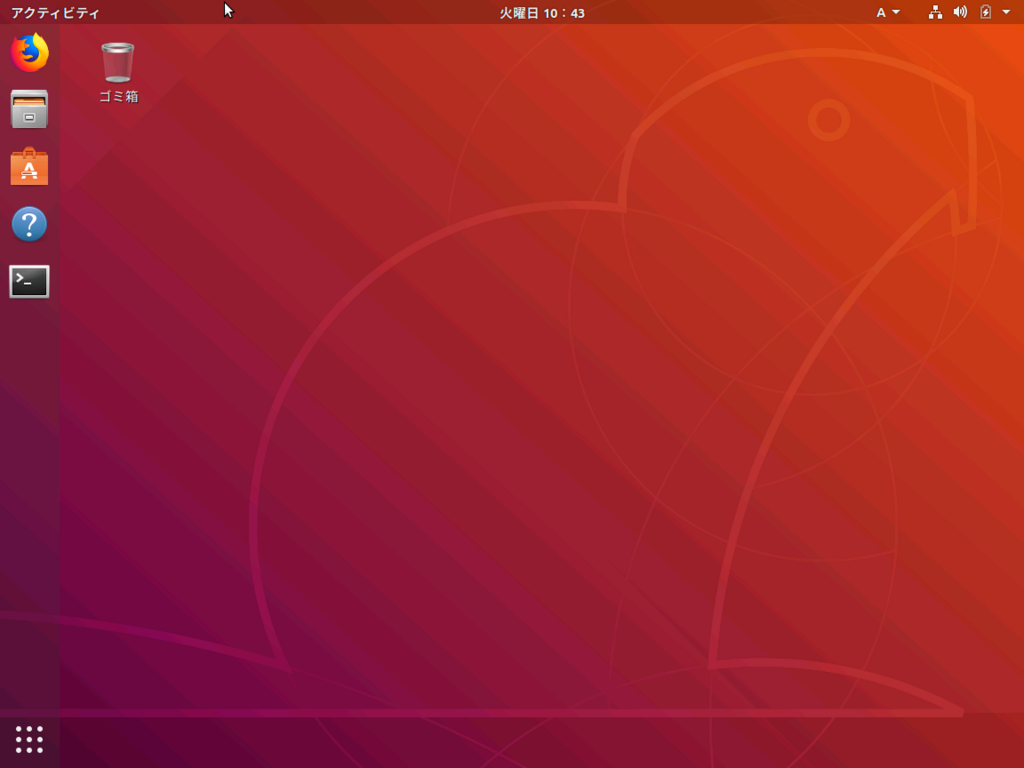Screen dimensions: 1024x768
Task: Click the volume speaker icon
Action: pyautogui.click(x=960, y=12)
